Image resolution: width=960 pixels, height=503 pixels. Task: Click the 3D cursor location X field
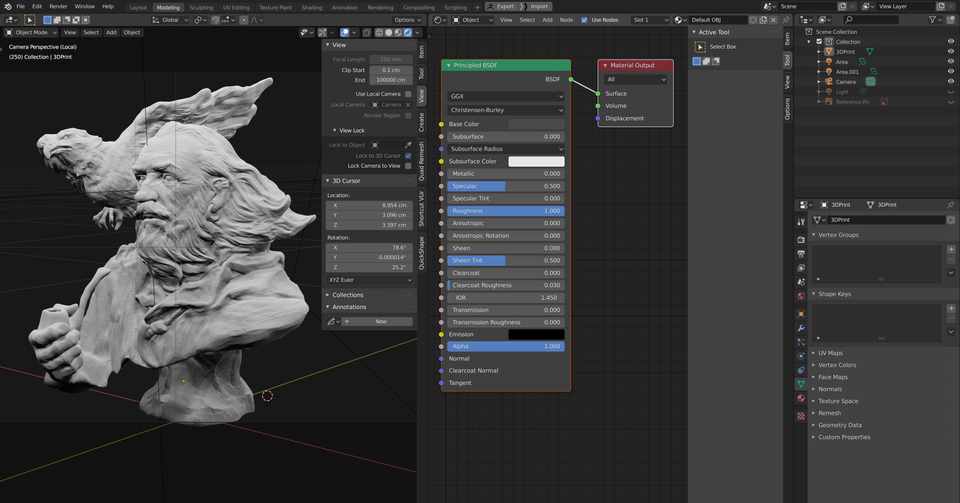tap(370, 206)
